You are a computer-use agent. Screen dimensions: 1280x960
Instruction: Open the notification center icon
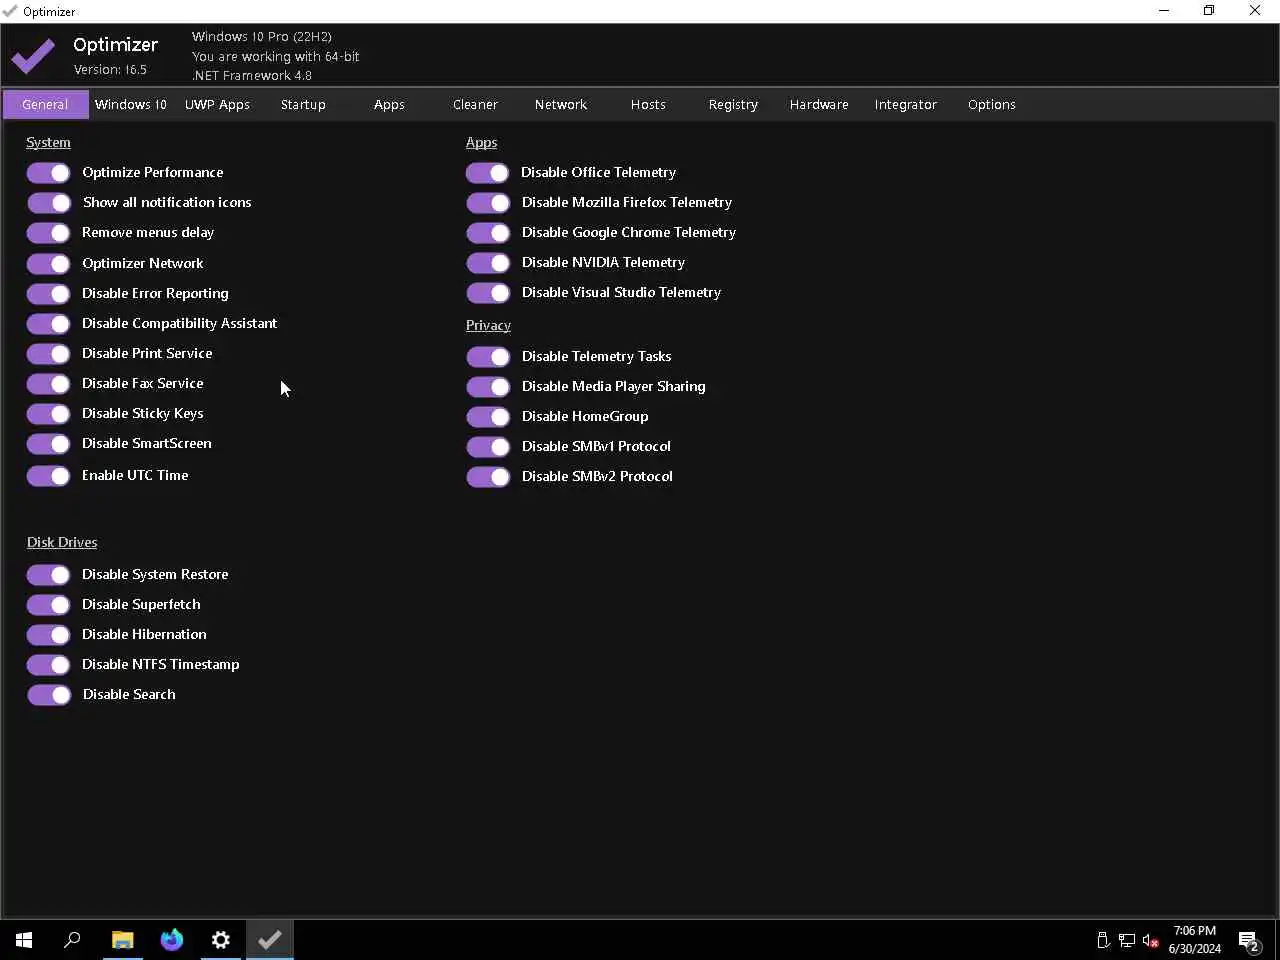pos(1248,940)
